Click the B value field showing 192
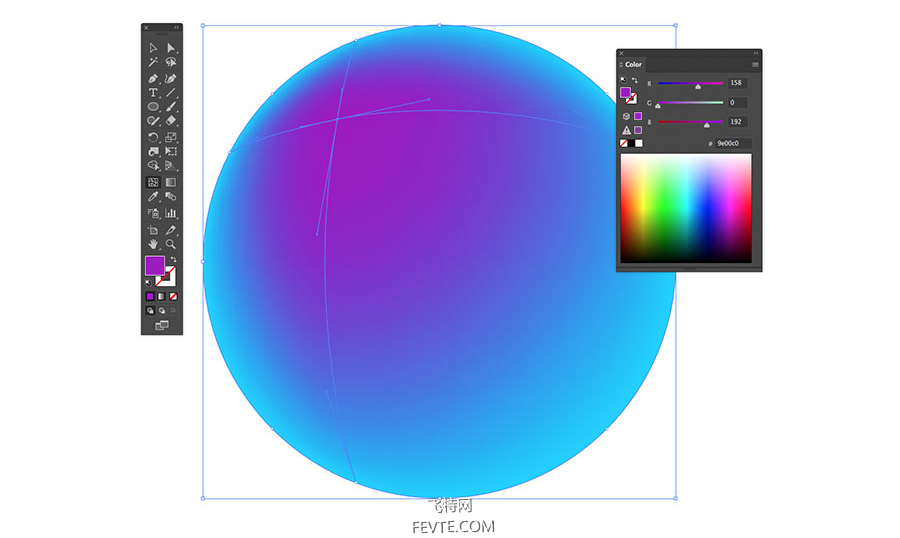Screen dimensions: 900x538 click(x=738, y=122)
